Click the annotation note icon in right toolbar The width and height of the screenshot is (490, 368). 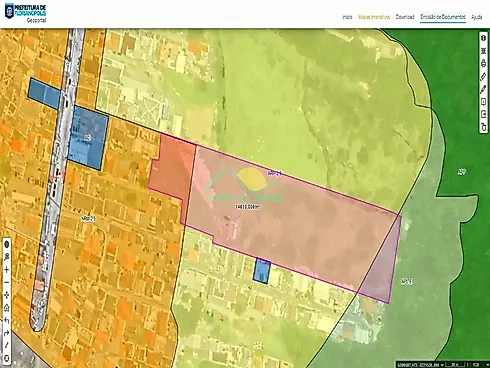(483, 102)
